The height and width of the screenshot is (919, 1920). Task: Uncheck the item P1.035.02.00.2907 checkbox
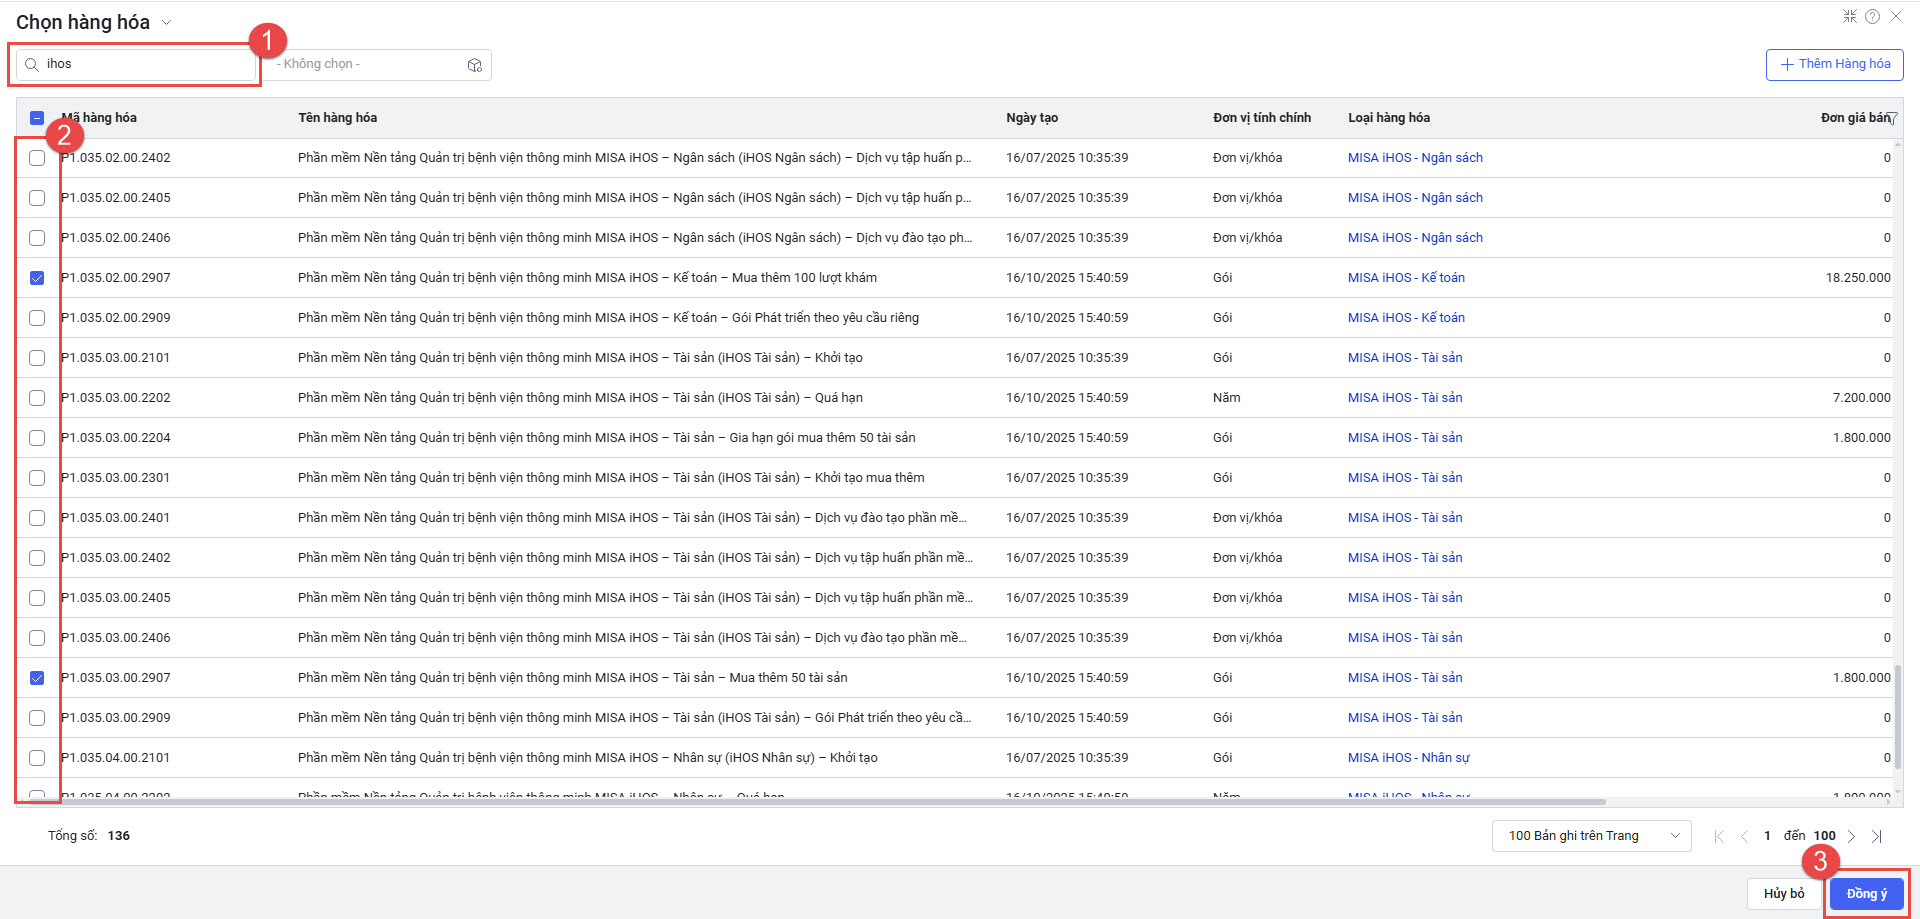(x=37, y=278)
